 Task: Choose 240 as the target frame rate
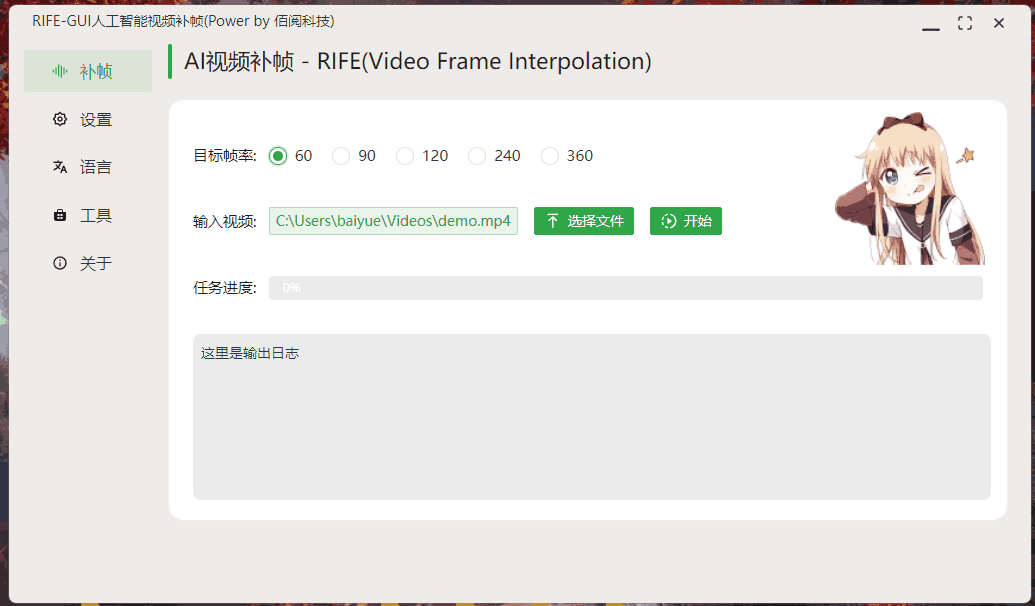coord(477,156)
